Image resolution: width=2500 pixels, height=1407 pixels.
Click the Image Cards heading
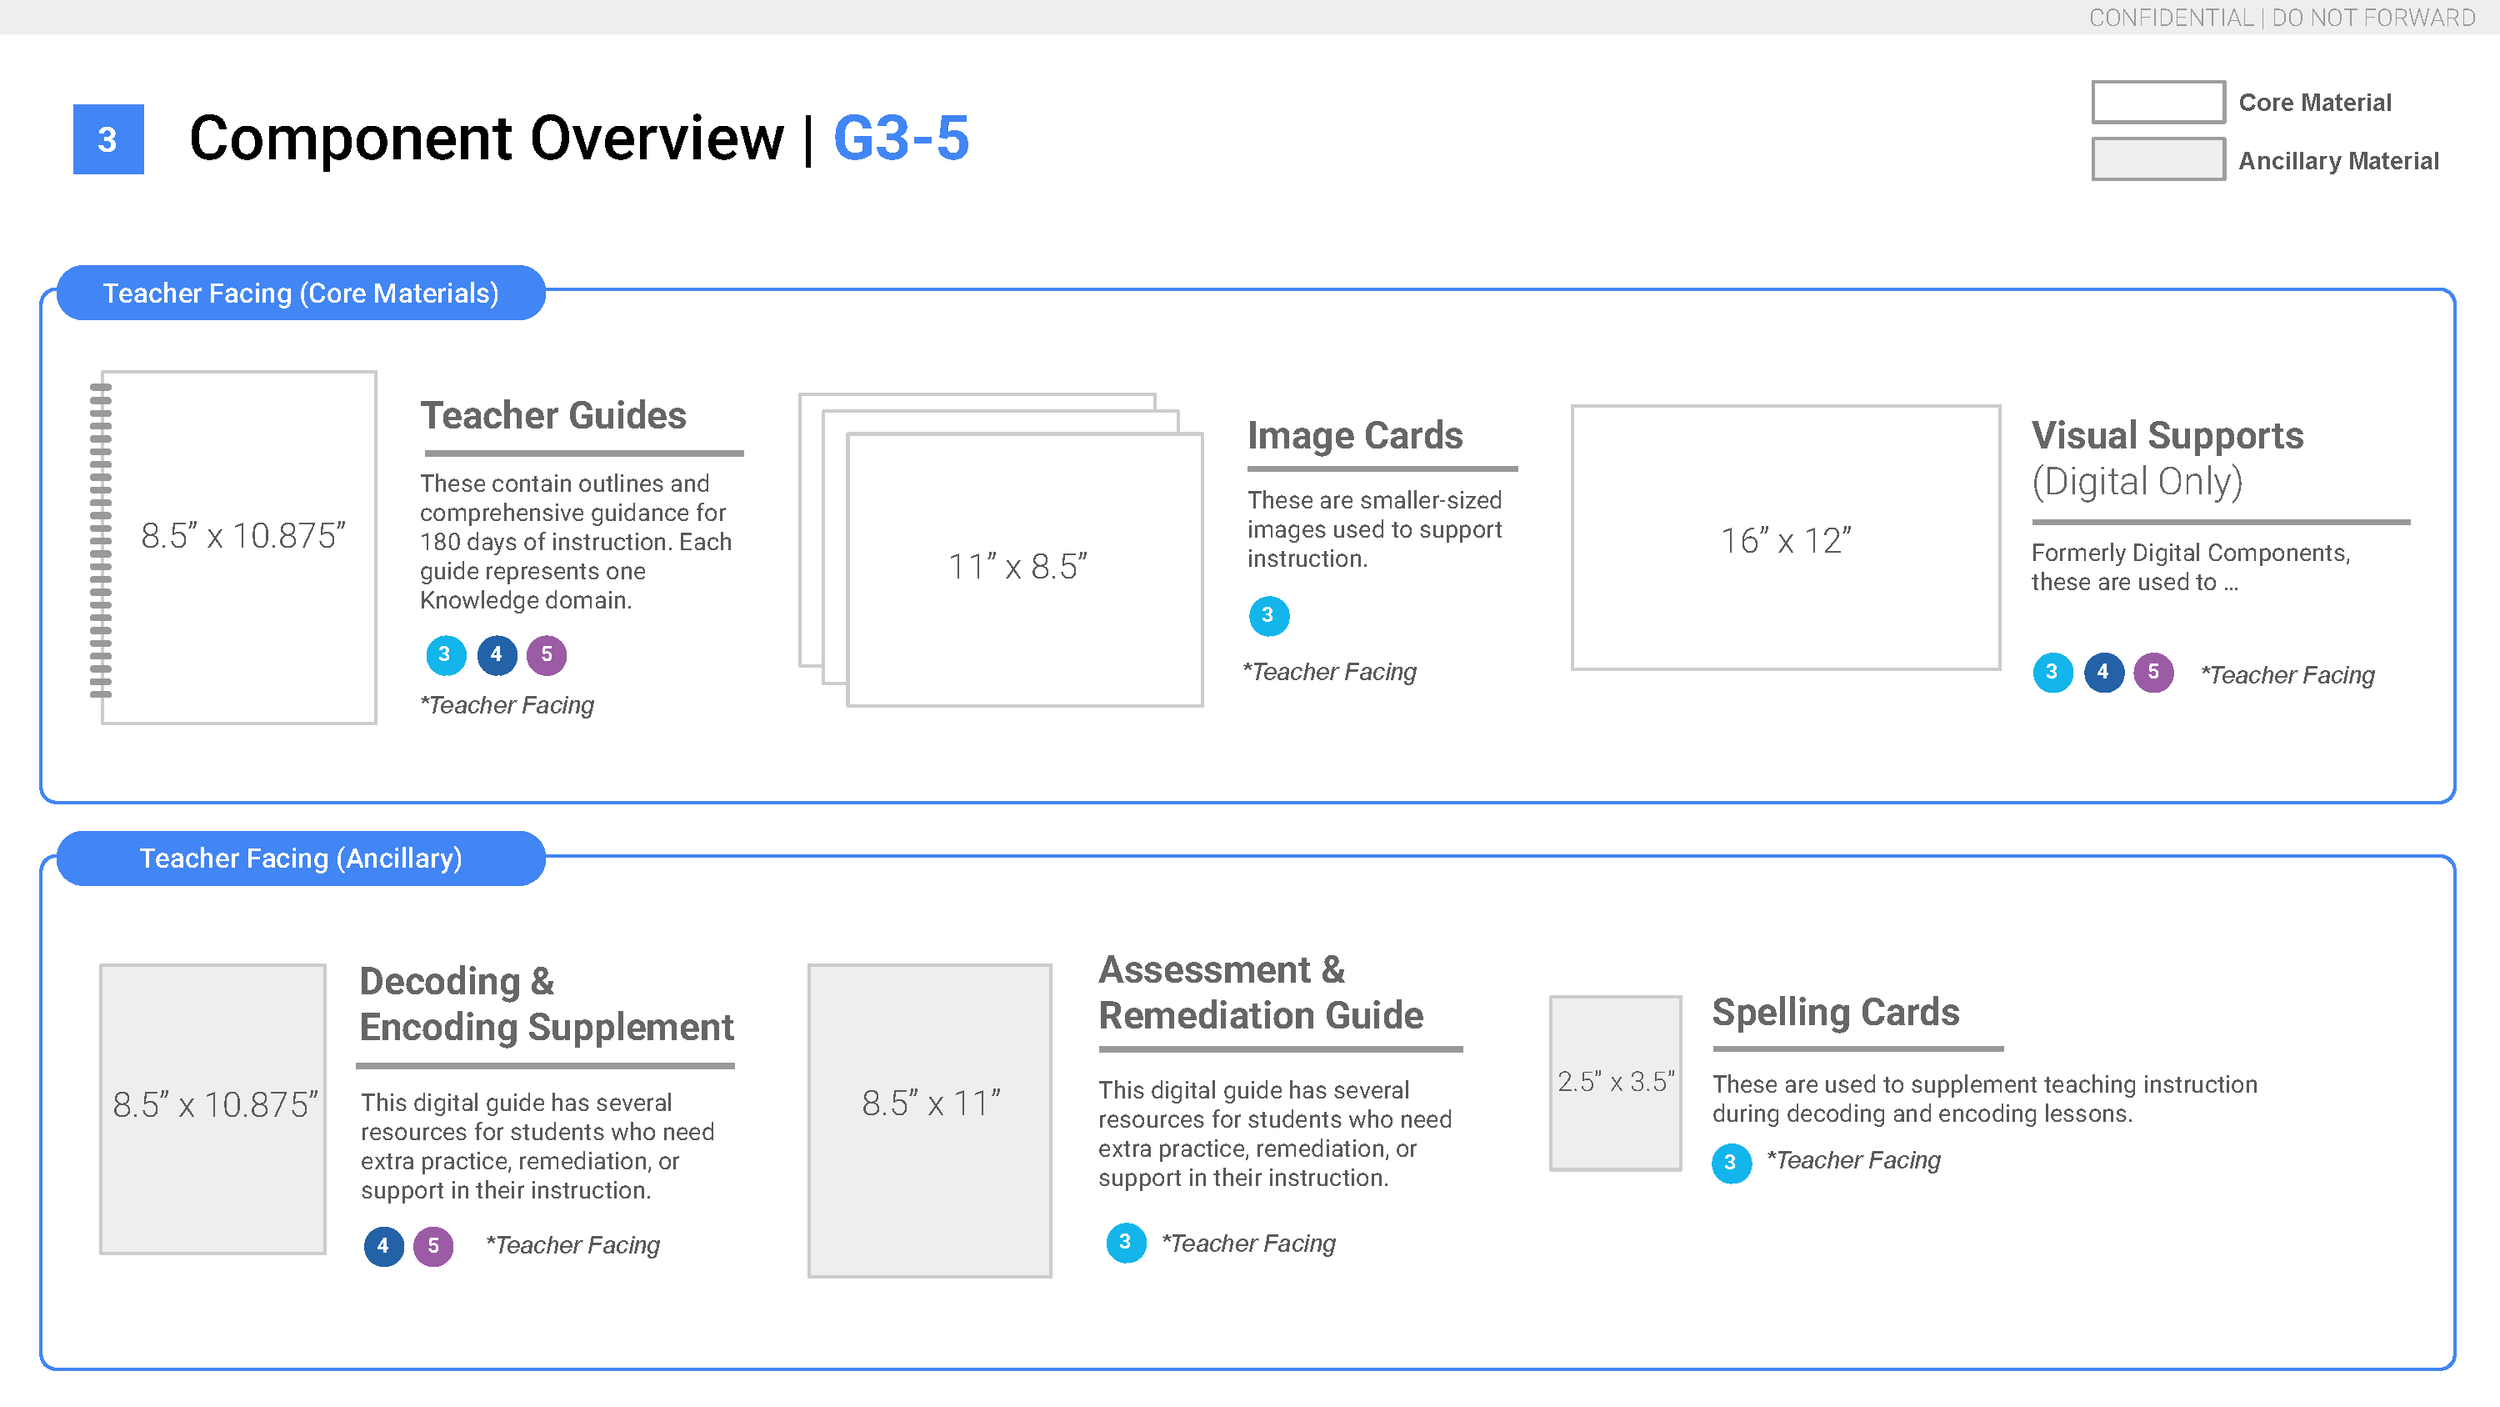coord(1355,436)
